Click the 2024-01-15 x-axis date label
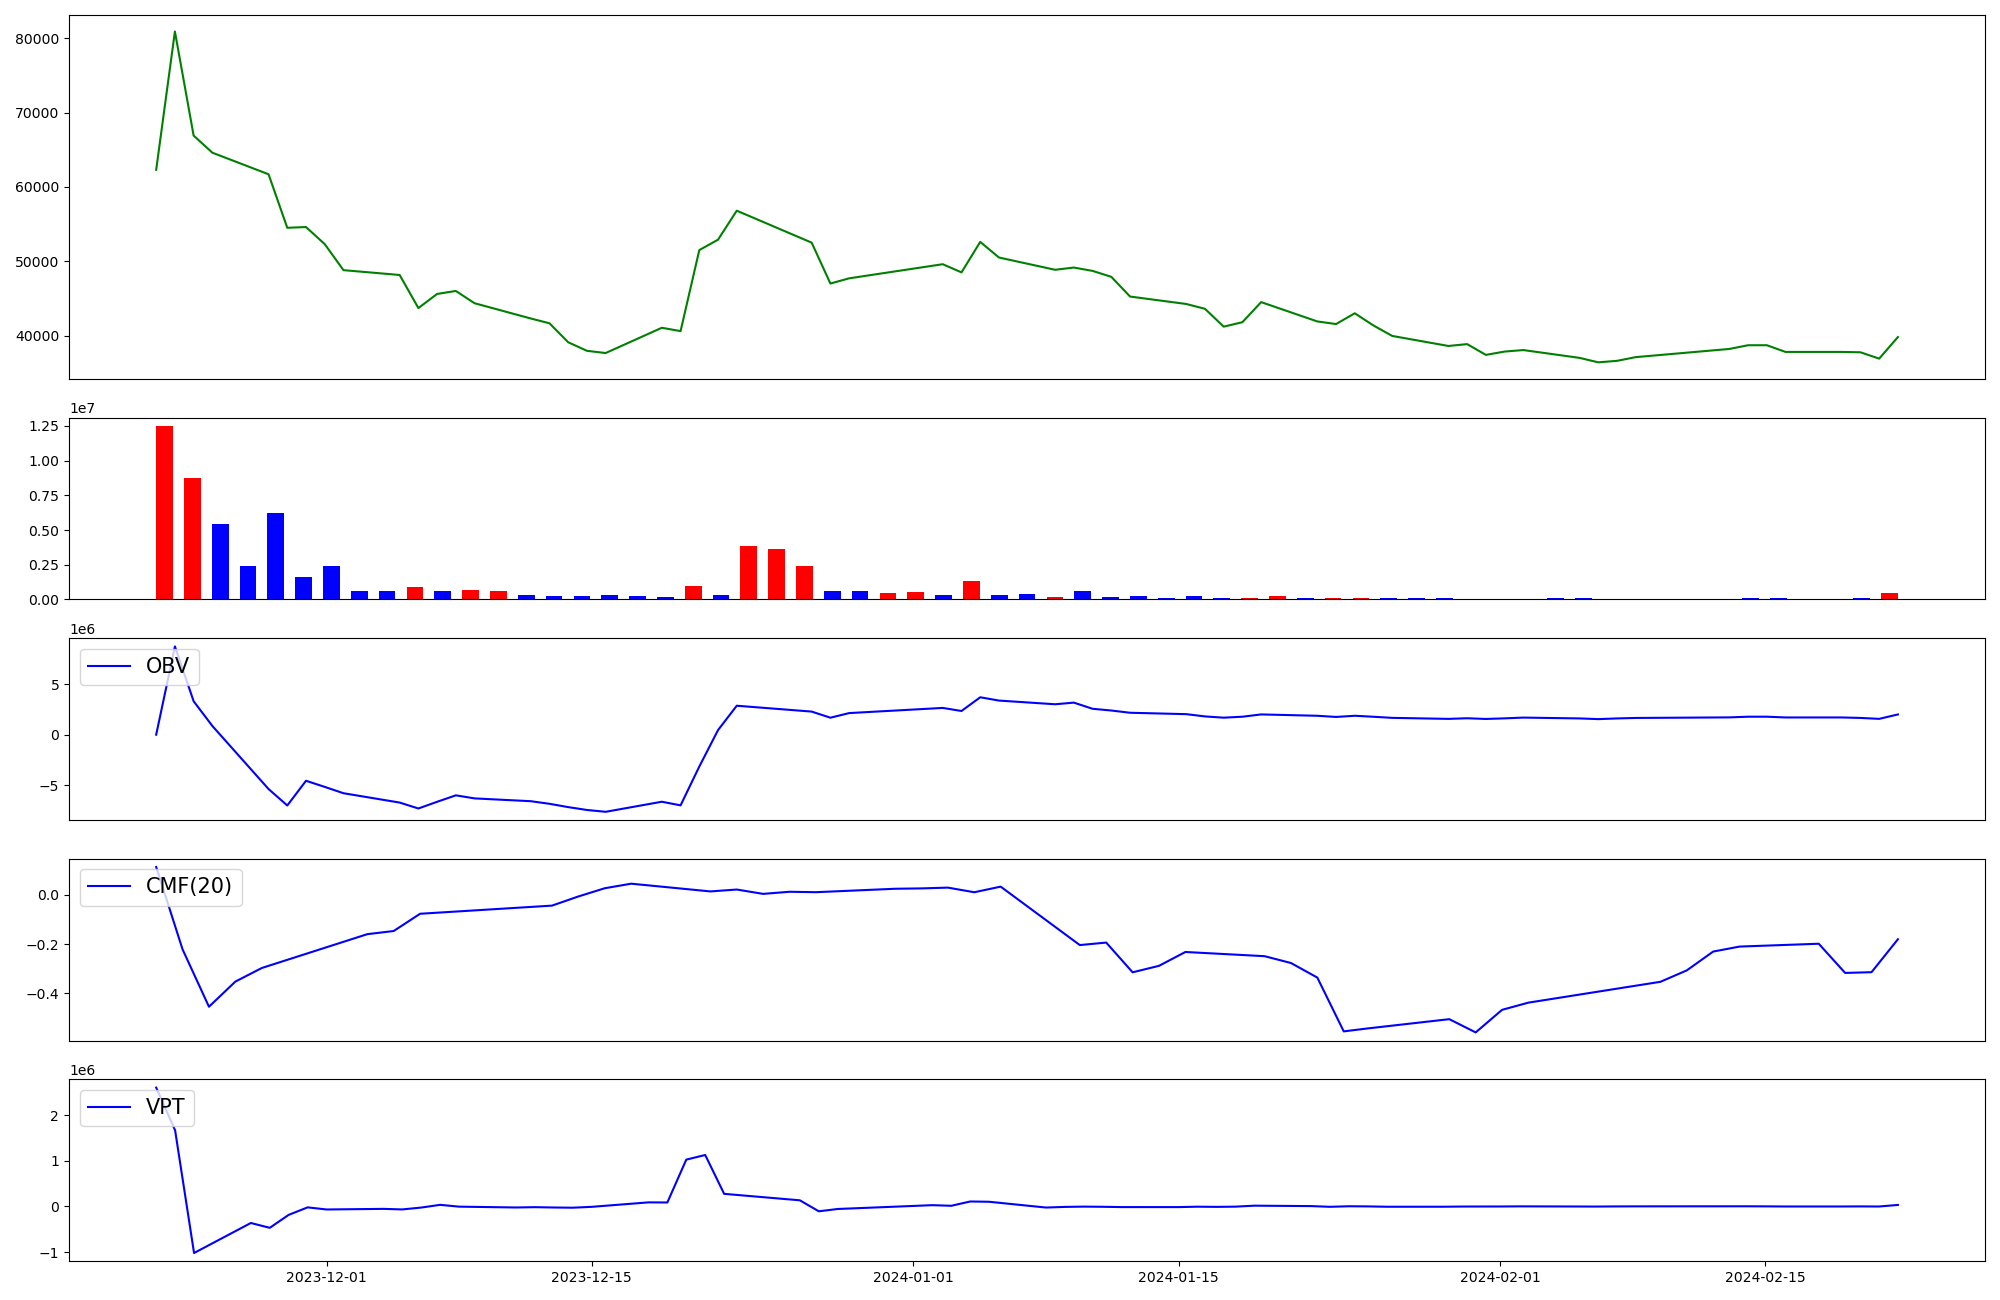The image size is (2000, 1300). (1178, 1277)
